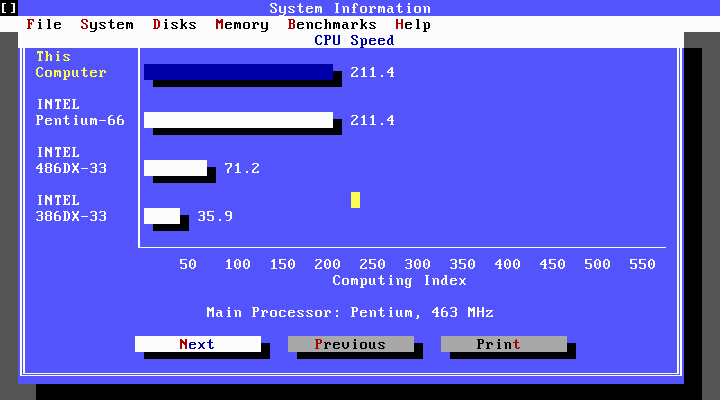Click the 211.4 value beside This Computer
The height and width of the screenshot is (400, 720).
click(372, 72)
